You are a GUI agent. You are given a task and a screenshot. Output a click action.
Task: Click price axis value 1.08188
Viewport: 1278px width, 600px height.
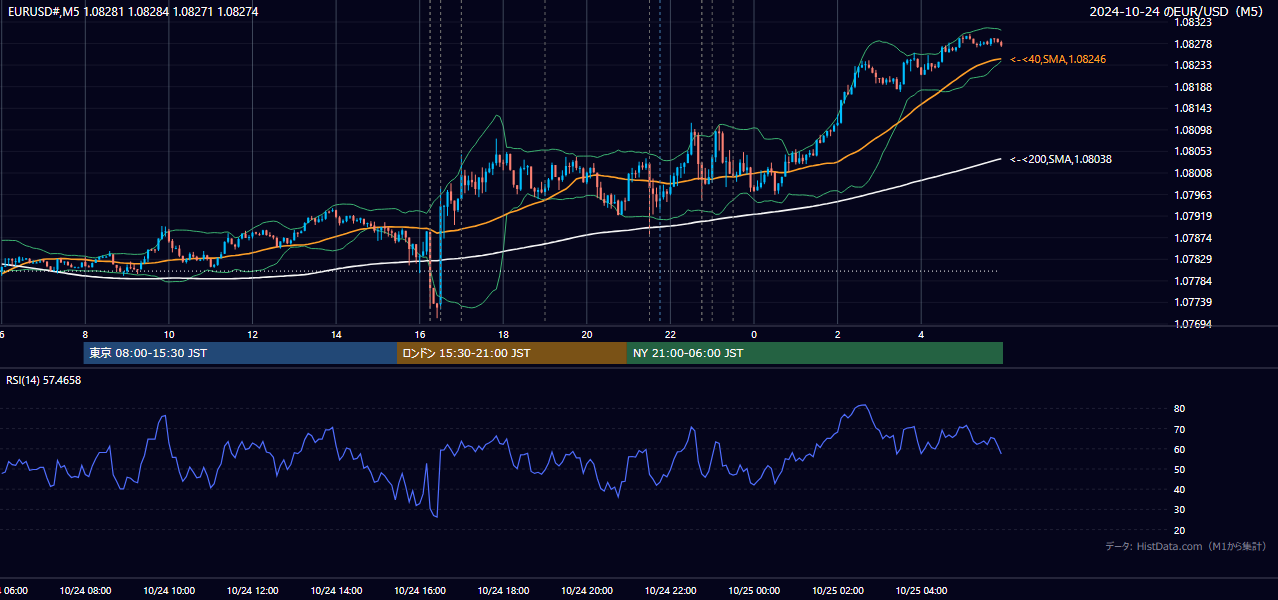[1195, 87]
